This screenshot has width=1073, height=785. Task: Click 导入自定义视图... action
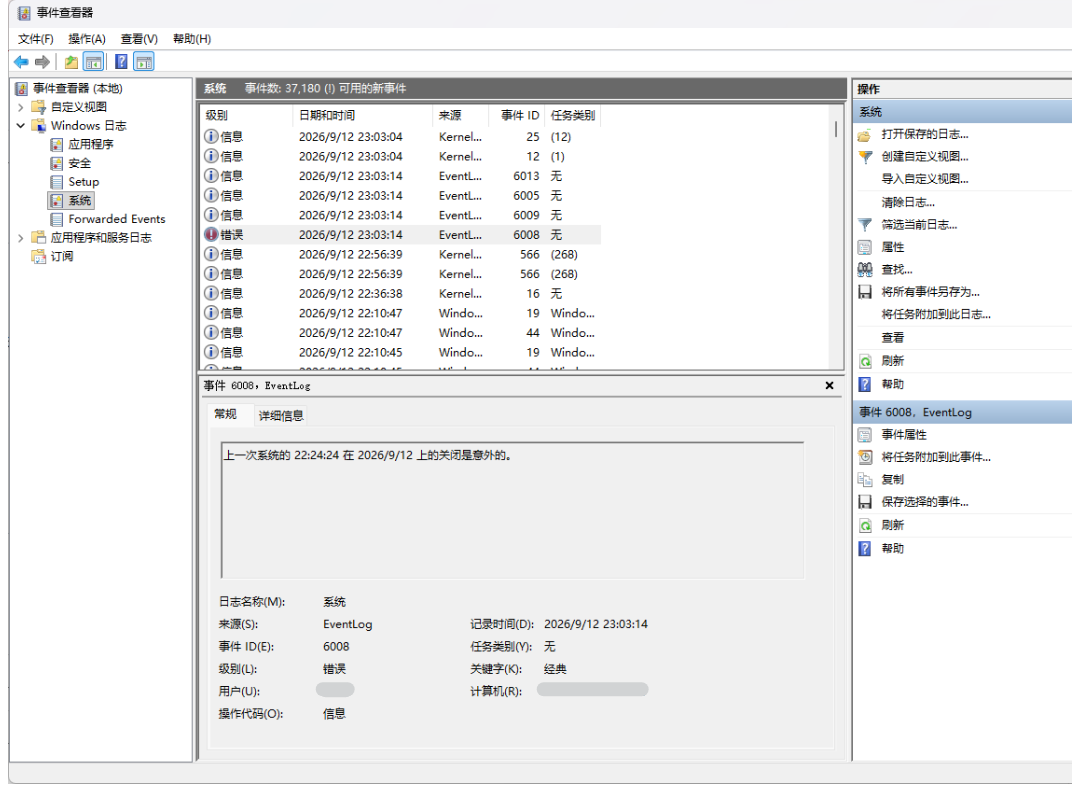[x=925, y=180]
